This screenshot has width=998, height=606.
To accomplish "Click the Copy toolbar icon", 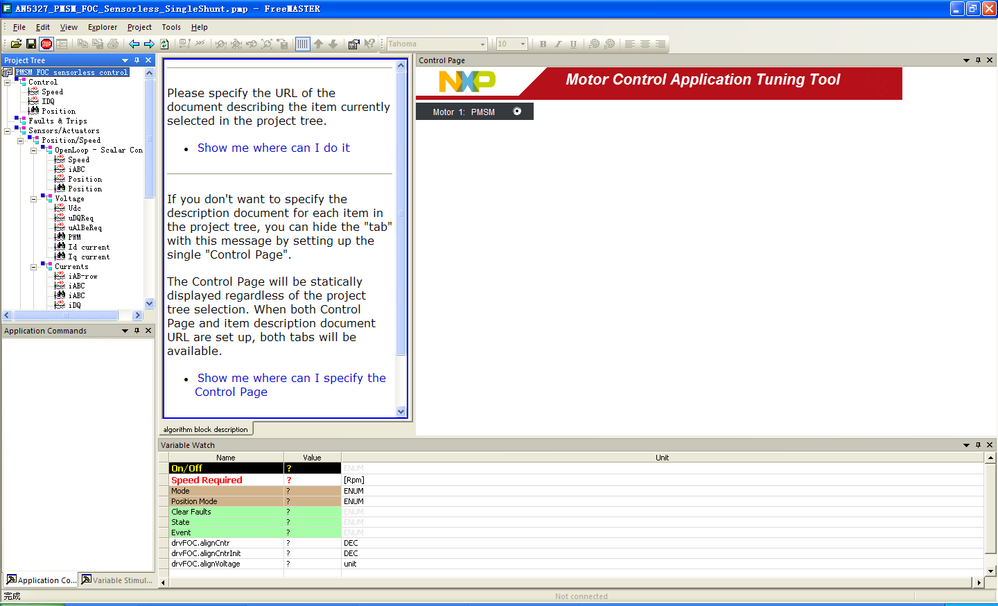I will (82, 44).
